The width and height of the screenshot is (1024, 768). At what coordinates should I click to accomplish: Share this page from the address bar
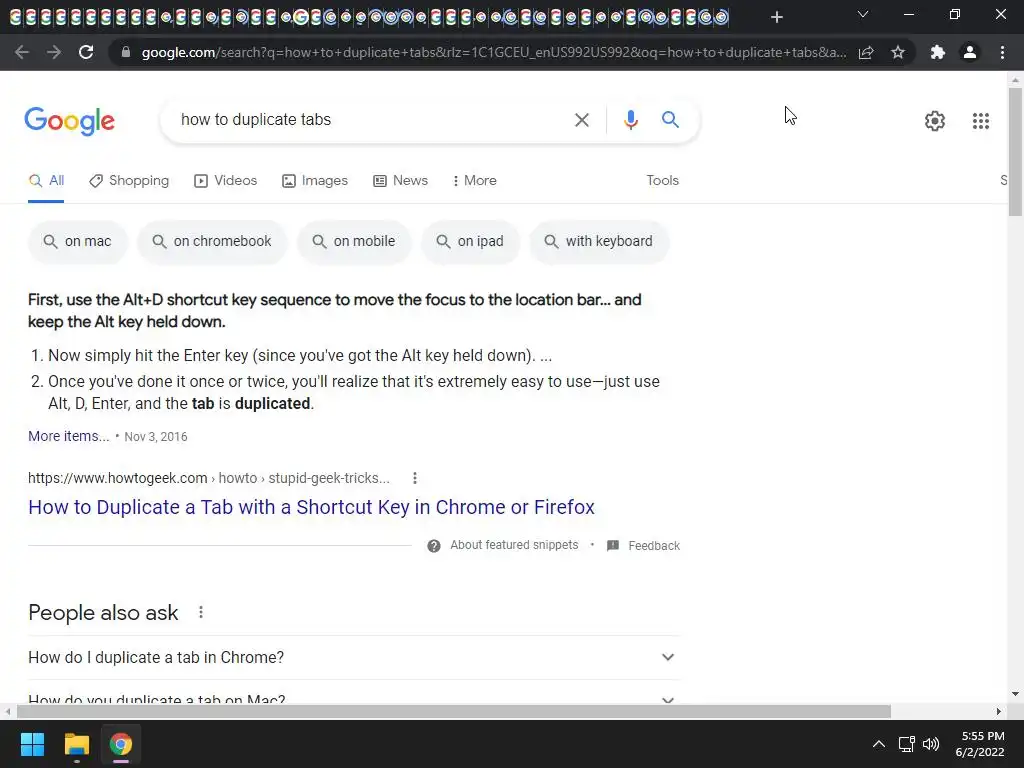(x=866, y=52)
